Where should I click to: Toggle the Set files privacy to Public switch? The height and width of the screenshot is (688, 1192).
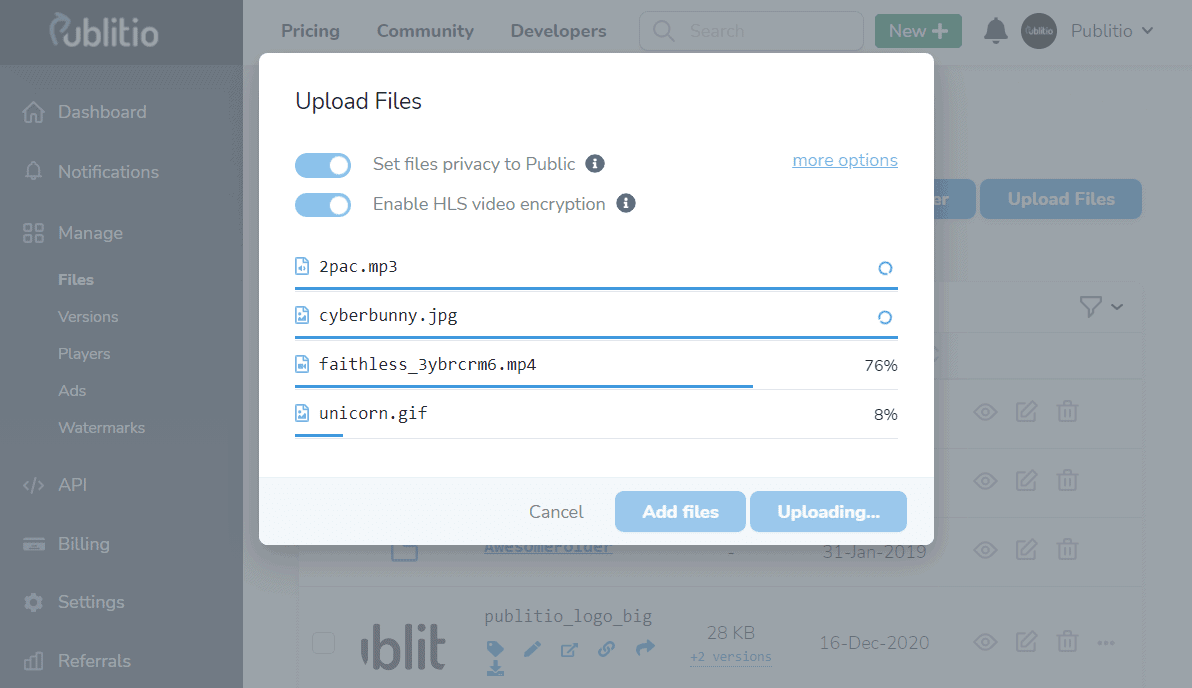pos(323,165)
